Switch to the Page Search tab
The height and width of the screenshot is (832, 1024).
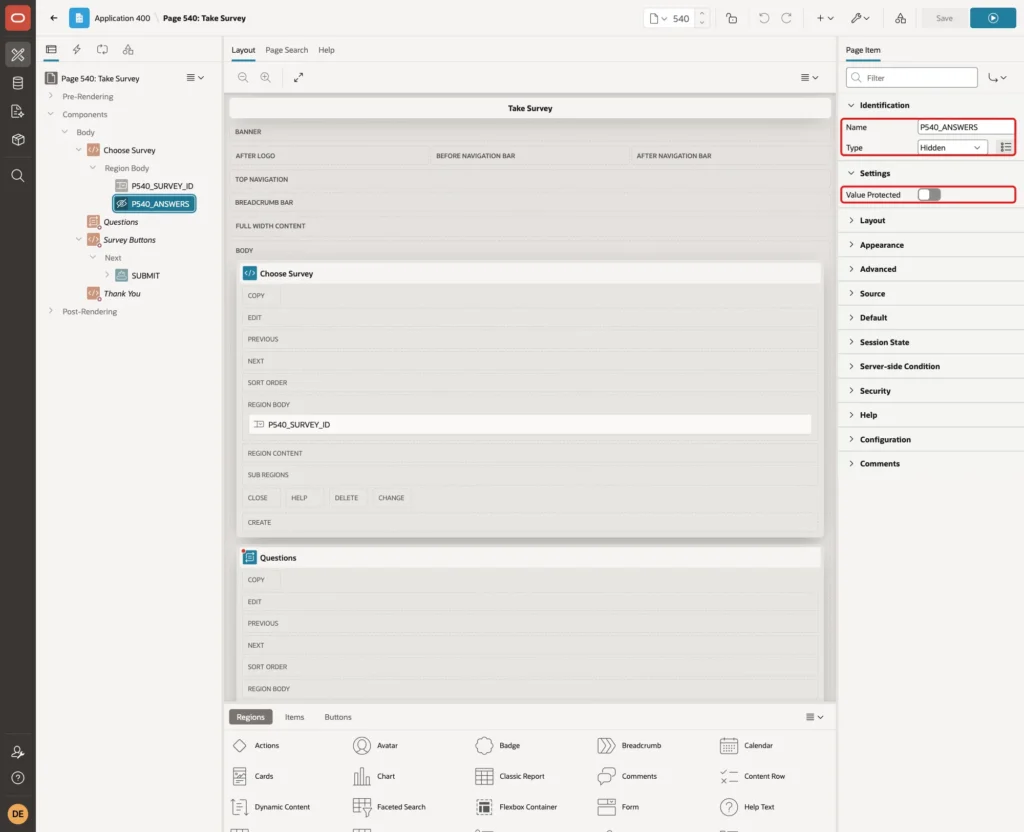pyautogui.click(x=286, y=50)
